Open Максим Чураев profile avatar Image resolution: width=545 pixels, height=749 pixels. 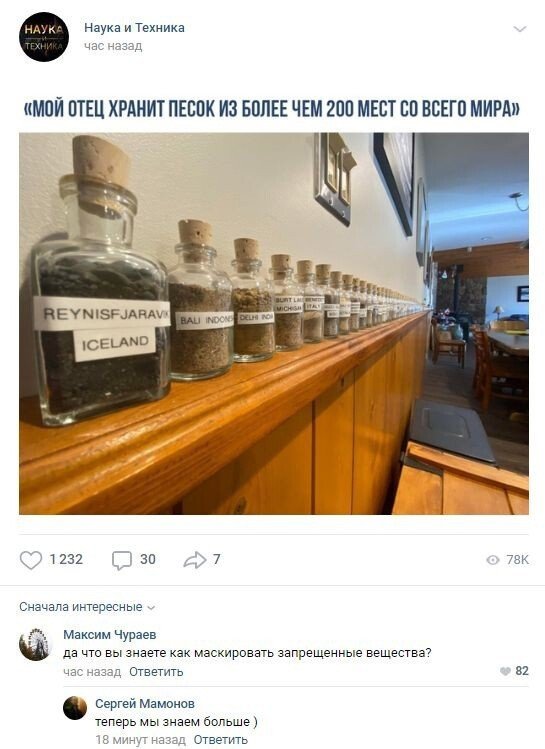[x=34, y=645]
